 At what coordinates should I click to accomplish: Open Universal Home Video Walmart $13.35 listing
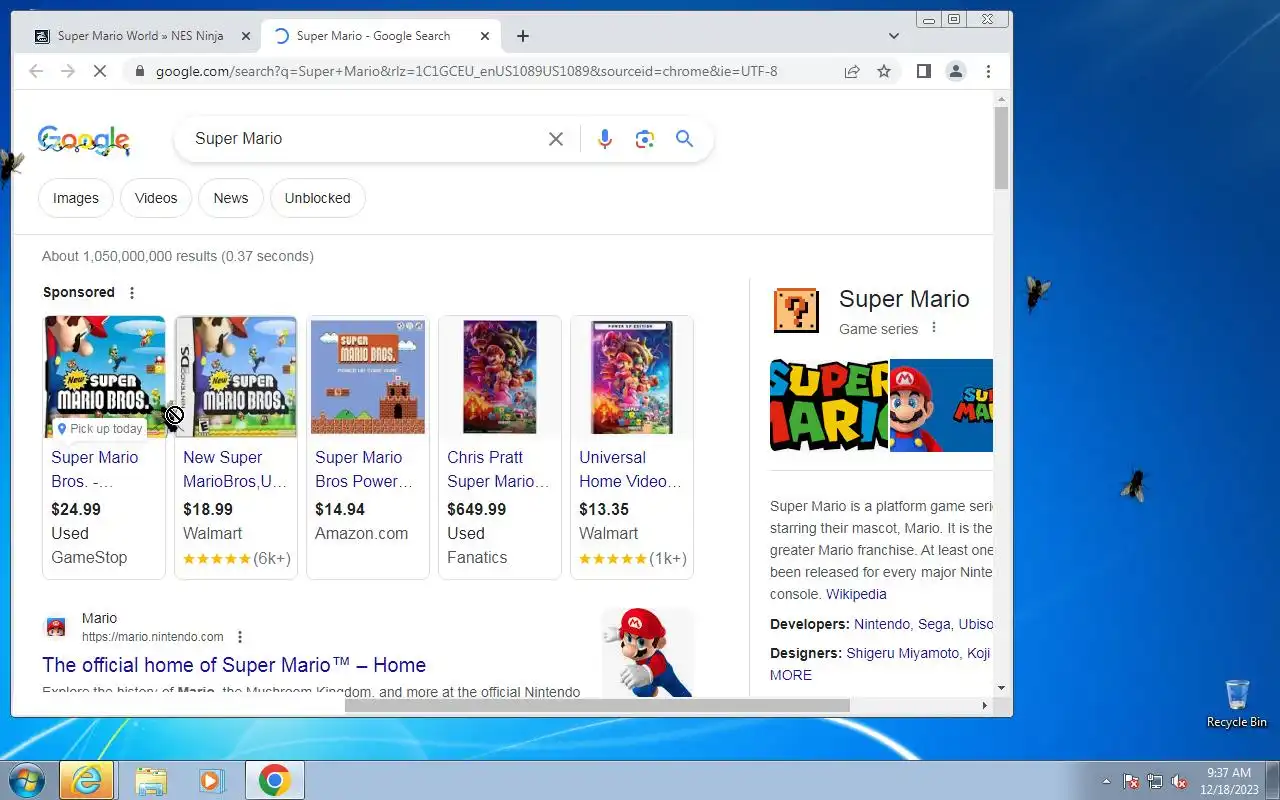(632, 447)
